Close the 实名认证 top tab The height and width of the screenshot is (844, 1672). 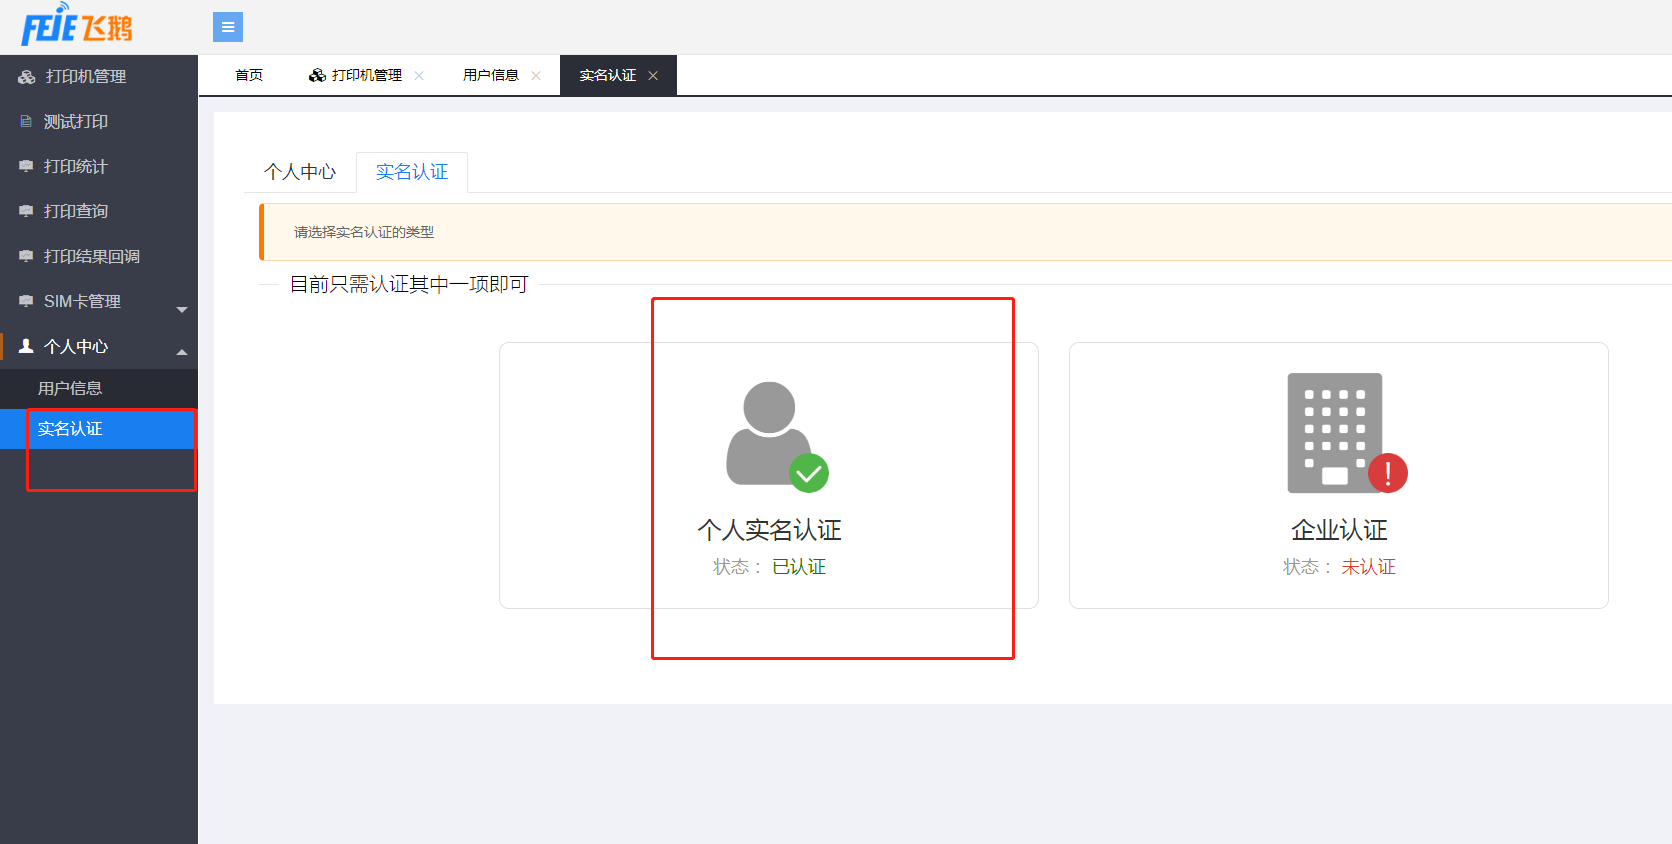coord(653,76)
